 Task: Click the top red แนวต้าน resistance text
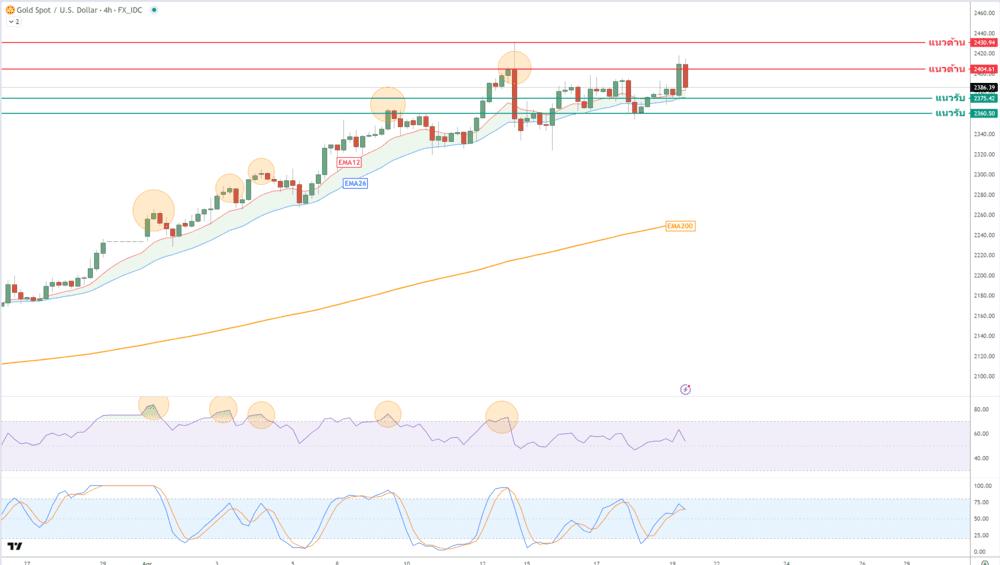pyautogui.click(x=946, y=43)
